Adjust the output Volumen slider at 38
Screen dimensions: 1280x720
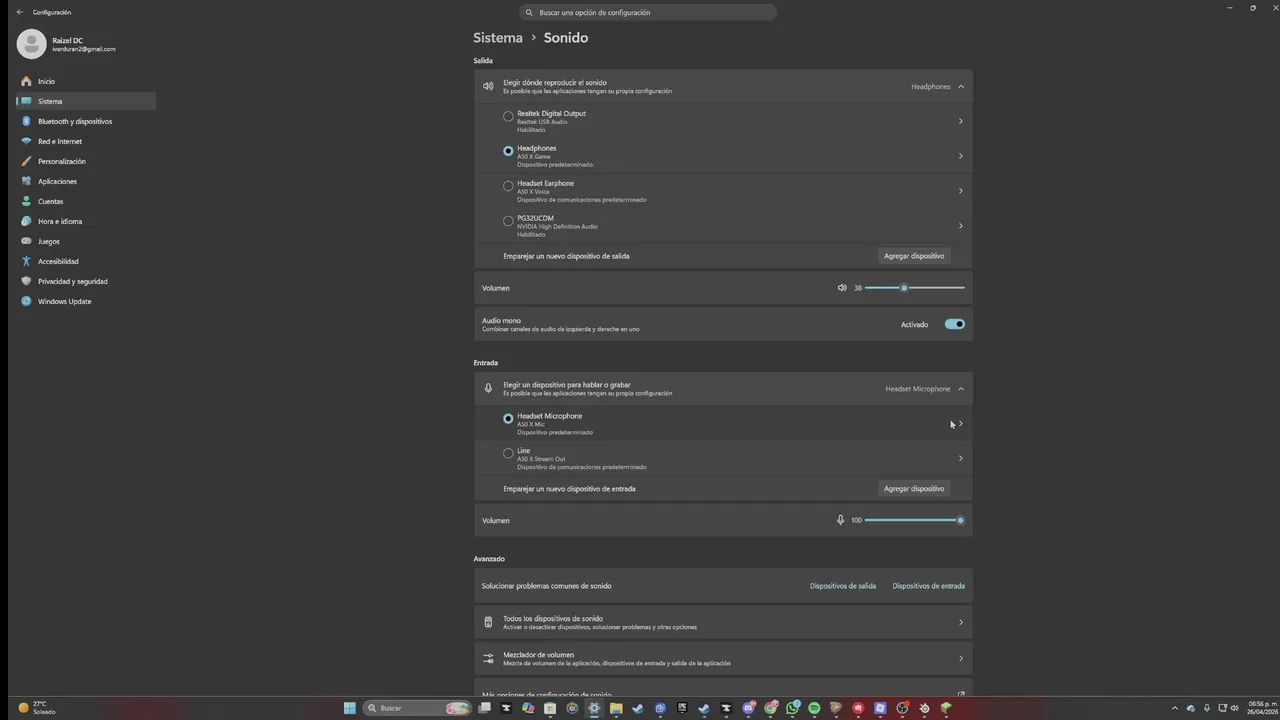coord(915,288)
